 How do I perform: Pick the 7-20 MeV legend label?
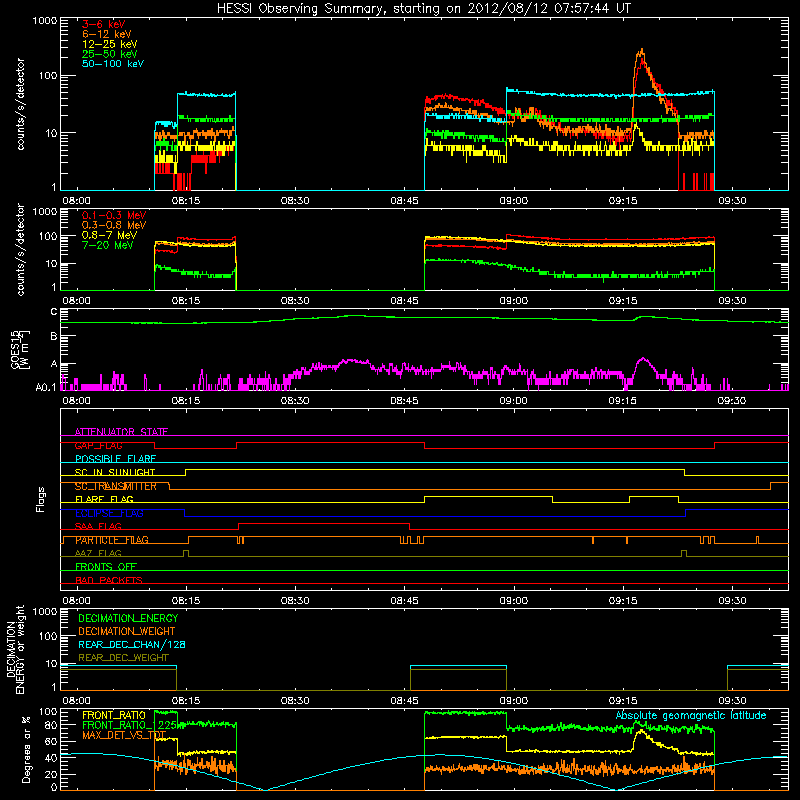(x=108, y=245)
